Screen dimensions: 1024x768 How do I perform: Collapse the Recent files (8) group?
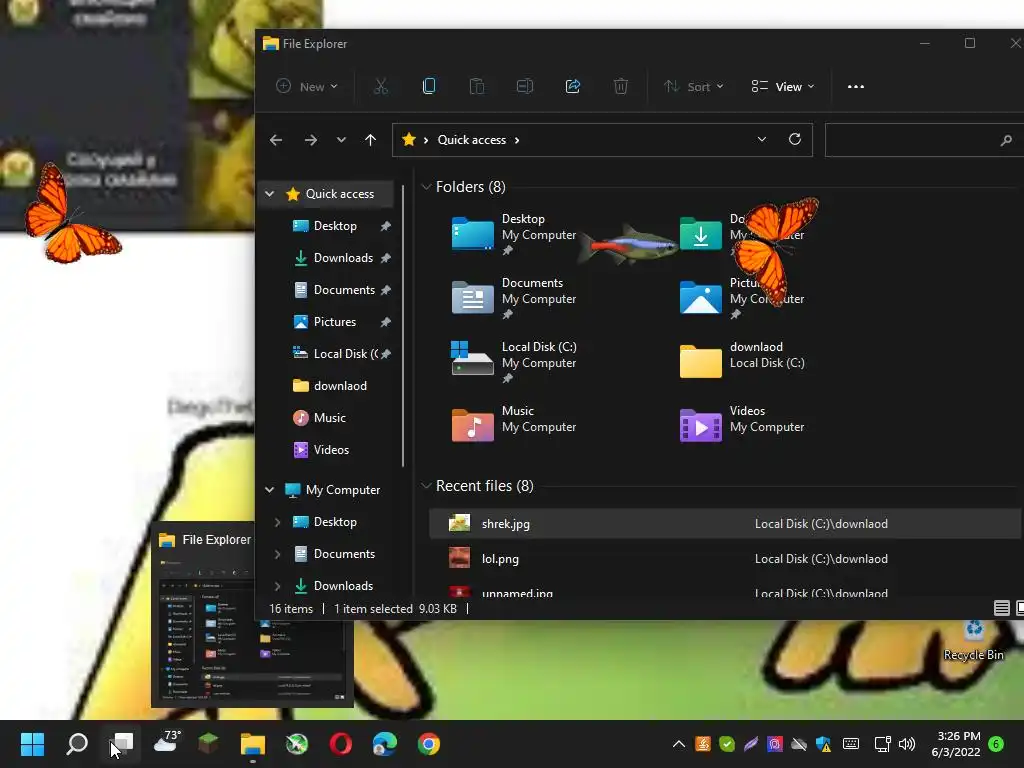426,486
